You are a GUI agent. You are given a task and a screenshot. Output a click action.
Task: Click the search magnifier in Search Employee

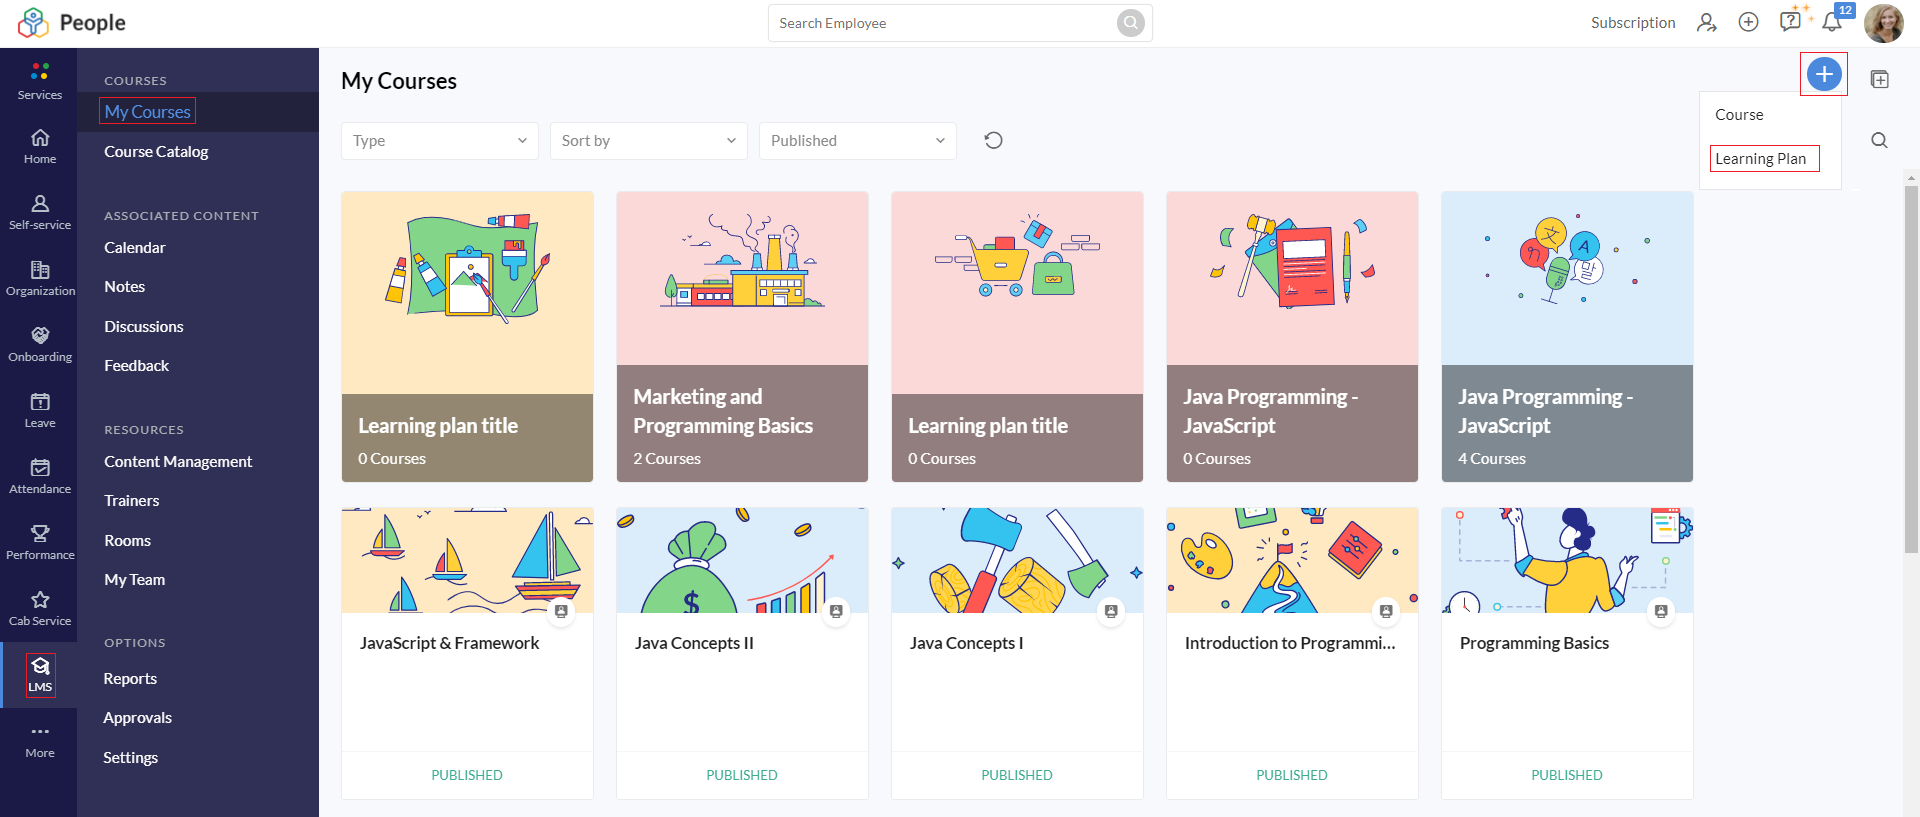1130,23
